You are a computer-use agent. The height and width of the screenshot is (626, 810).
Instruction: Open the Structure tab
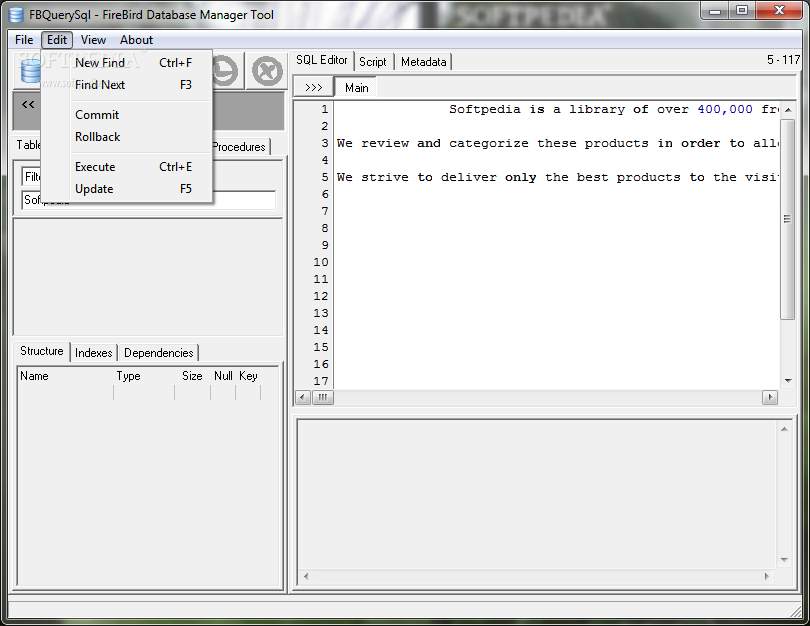tap(41, 351)
